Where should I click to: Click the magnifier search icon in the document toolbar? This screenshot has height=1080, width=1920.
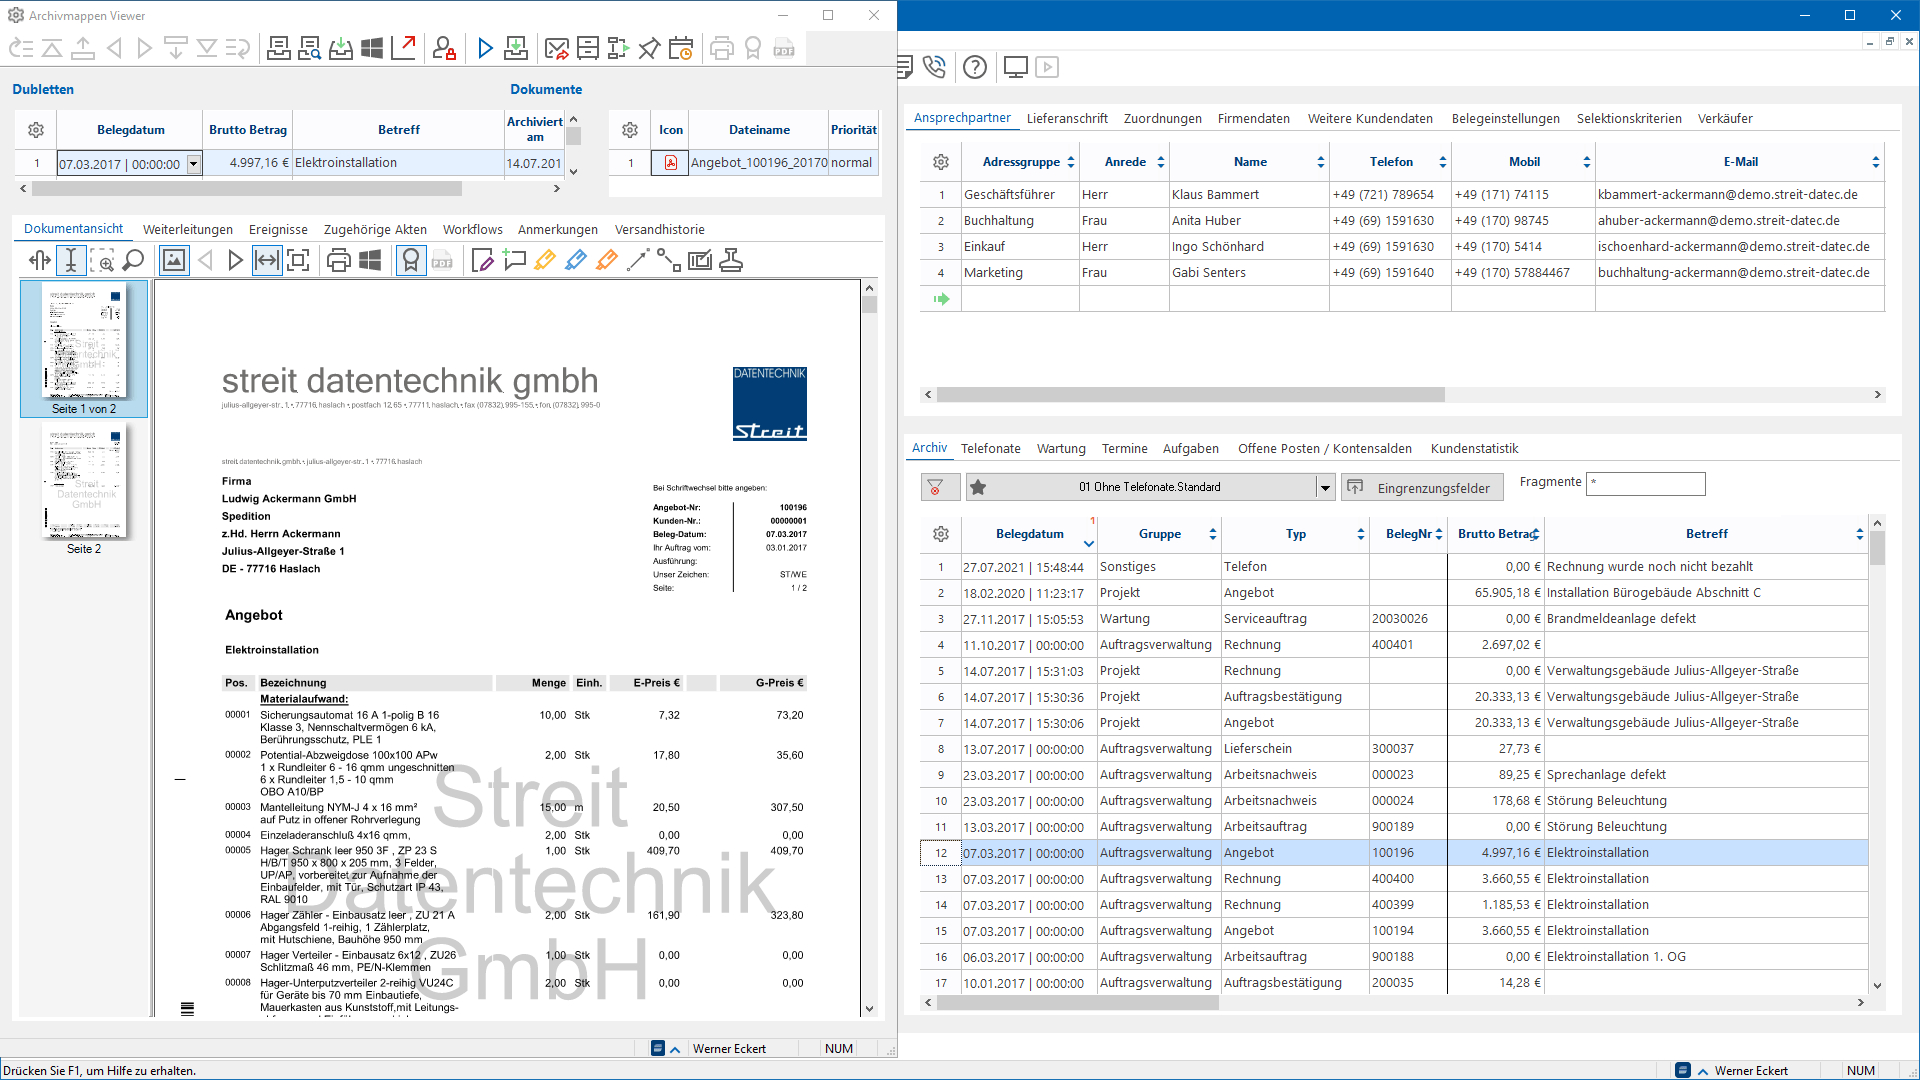(134, 261)
